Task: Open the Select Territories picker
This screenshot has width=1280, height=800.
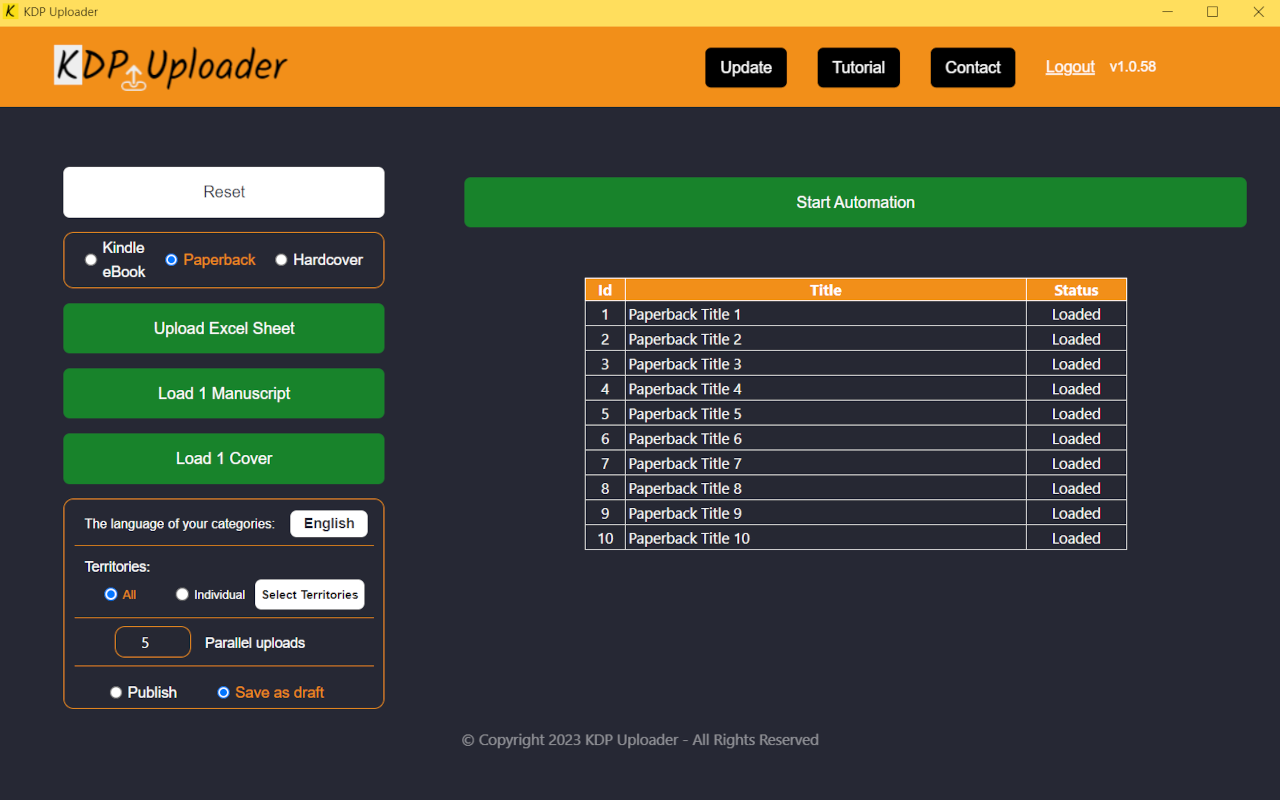Action: 310,594
